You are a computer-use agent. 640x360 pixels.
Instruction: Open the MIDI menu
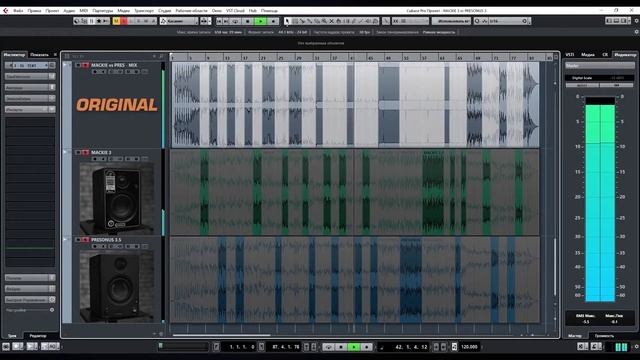point(84,11)
